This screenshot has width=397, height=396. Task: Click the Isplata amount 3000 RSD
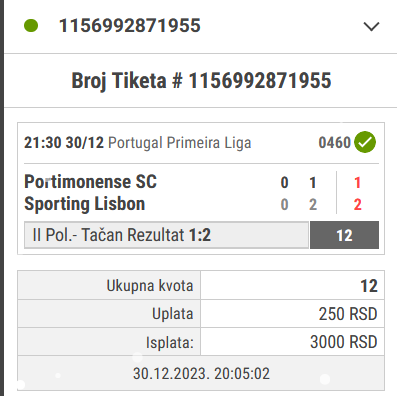tap(343, 342)
